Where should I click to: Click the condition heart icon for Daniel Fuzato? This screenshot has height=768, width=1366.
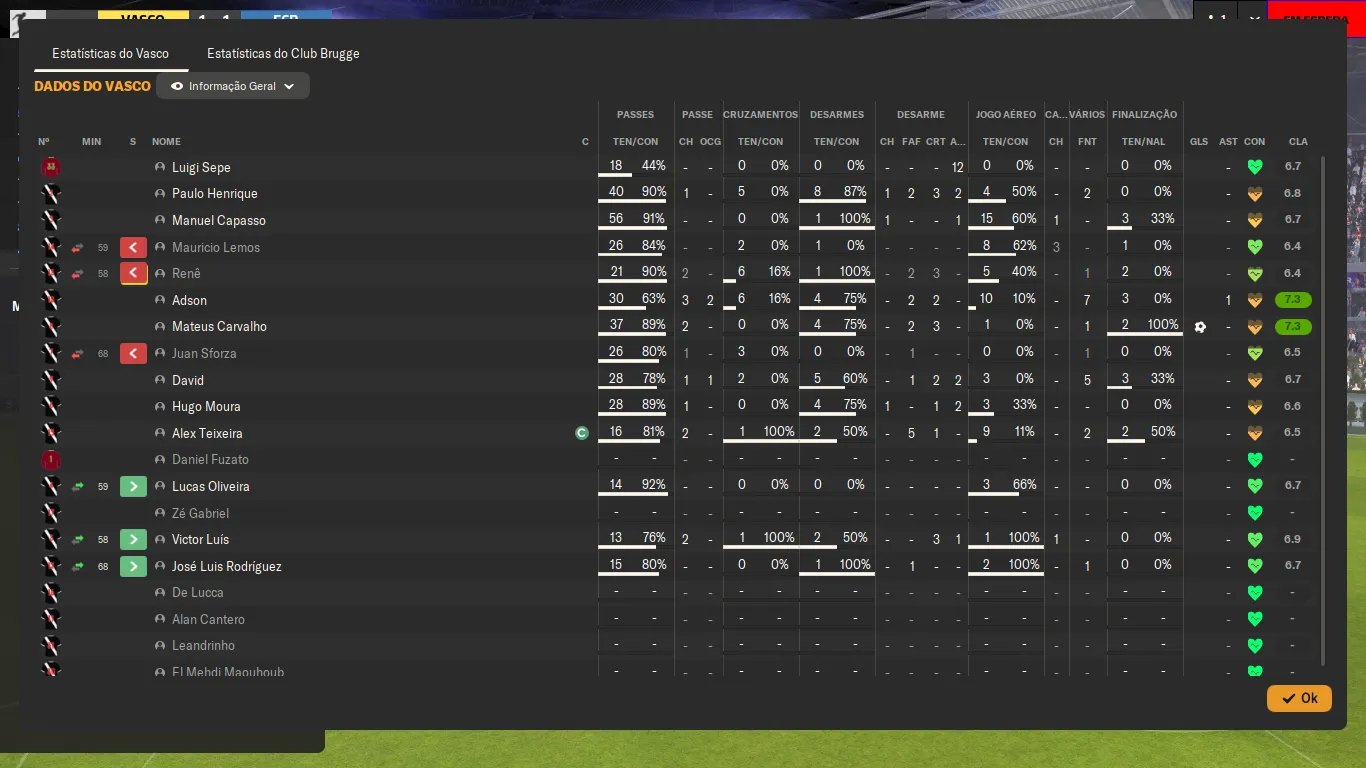coord(1255,460)
